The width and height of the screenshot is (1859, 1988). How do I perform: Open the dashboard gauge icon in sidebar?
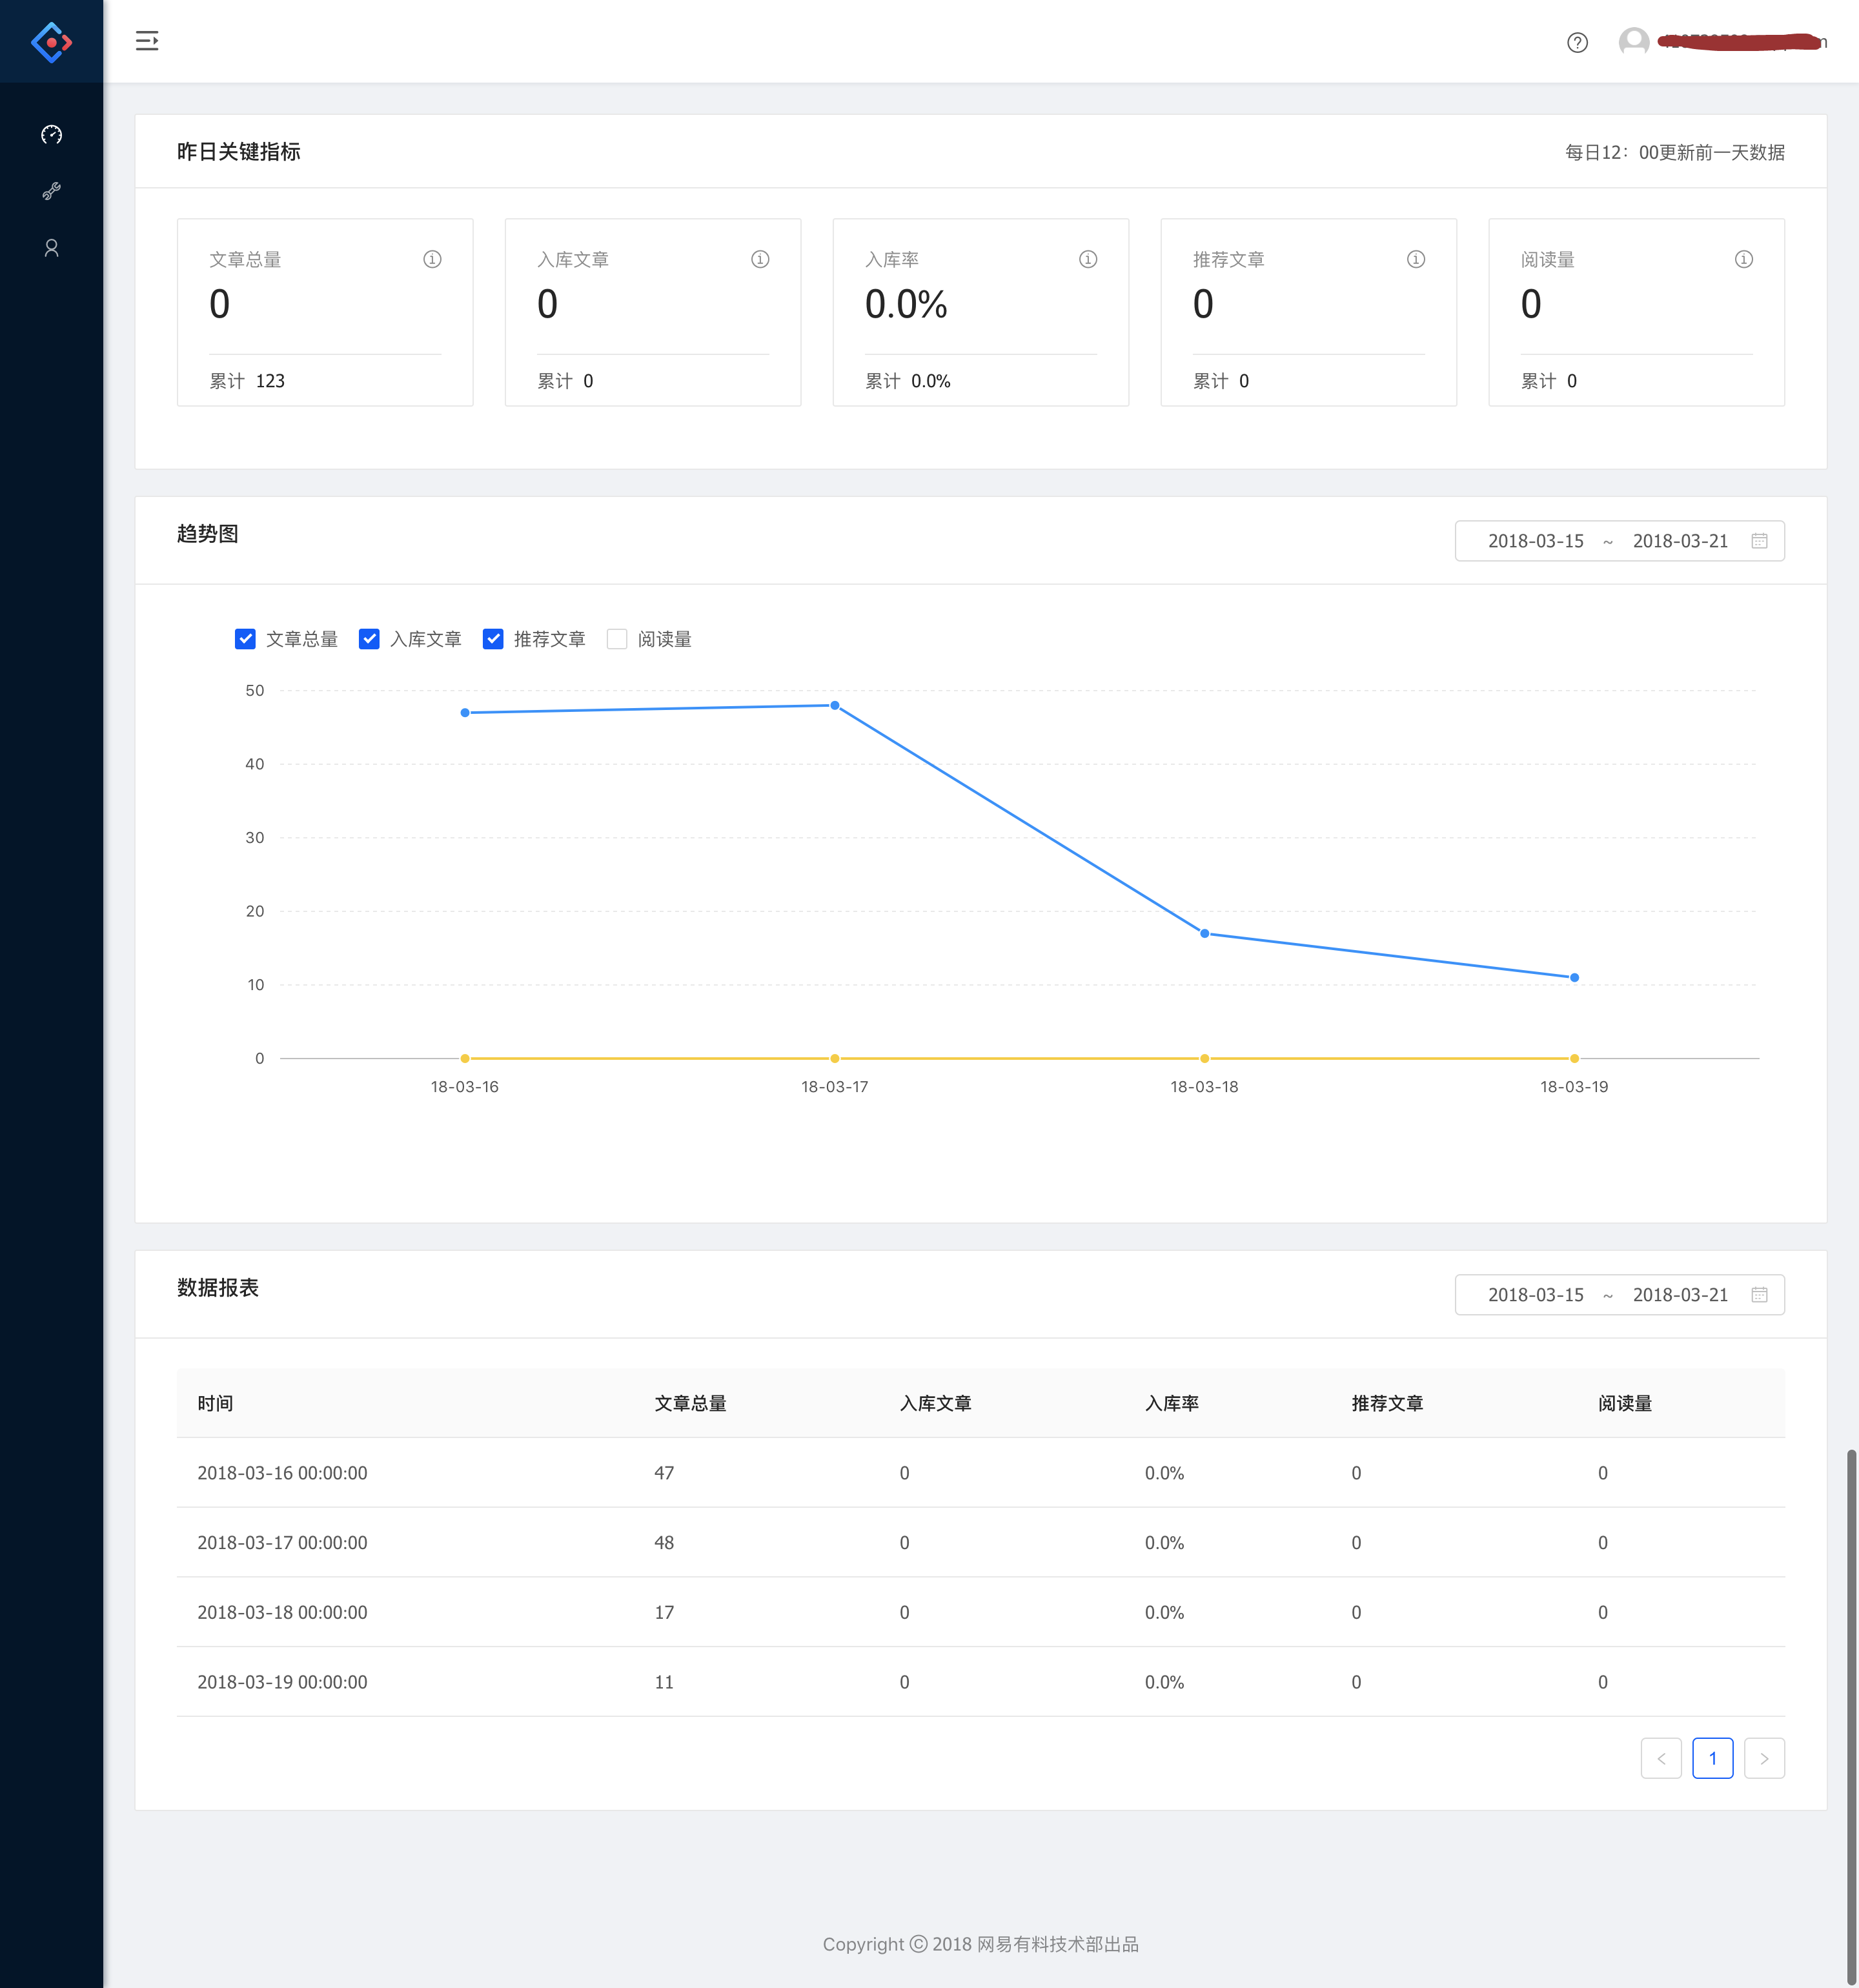click(x=52, y=134)
